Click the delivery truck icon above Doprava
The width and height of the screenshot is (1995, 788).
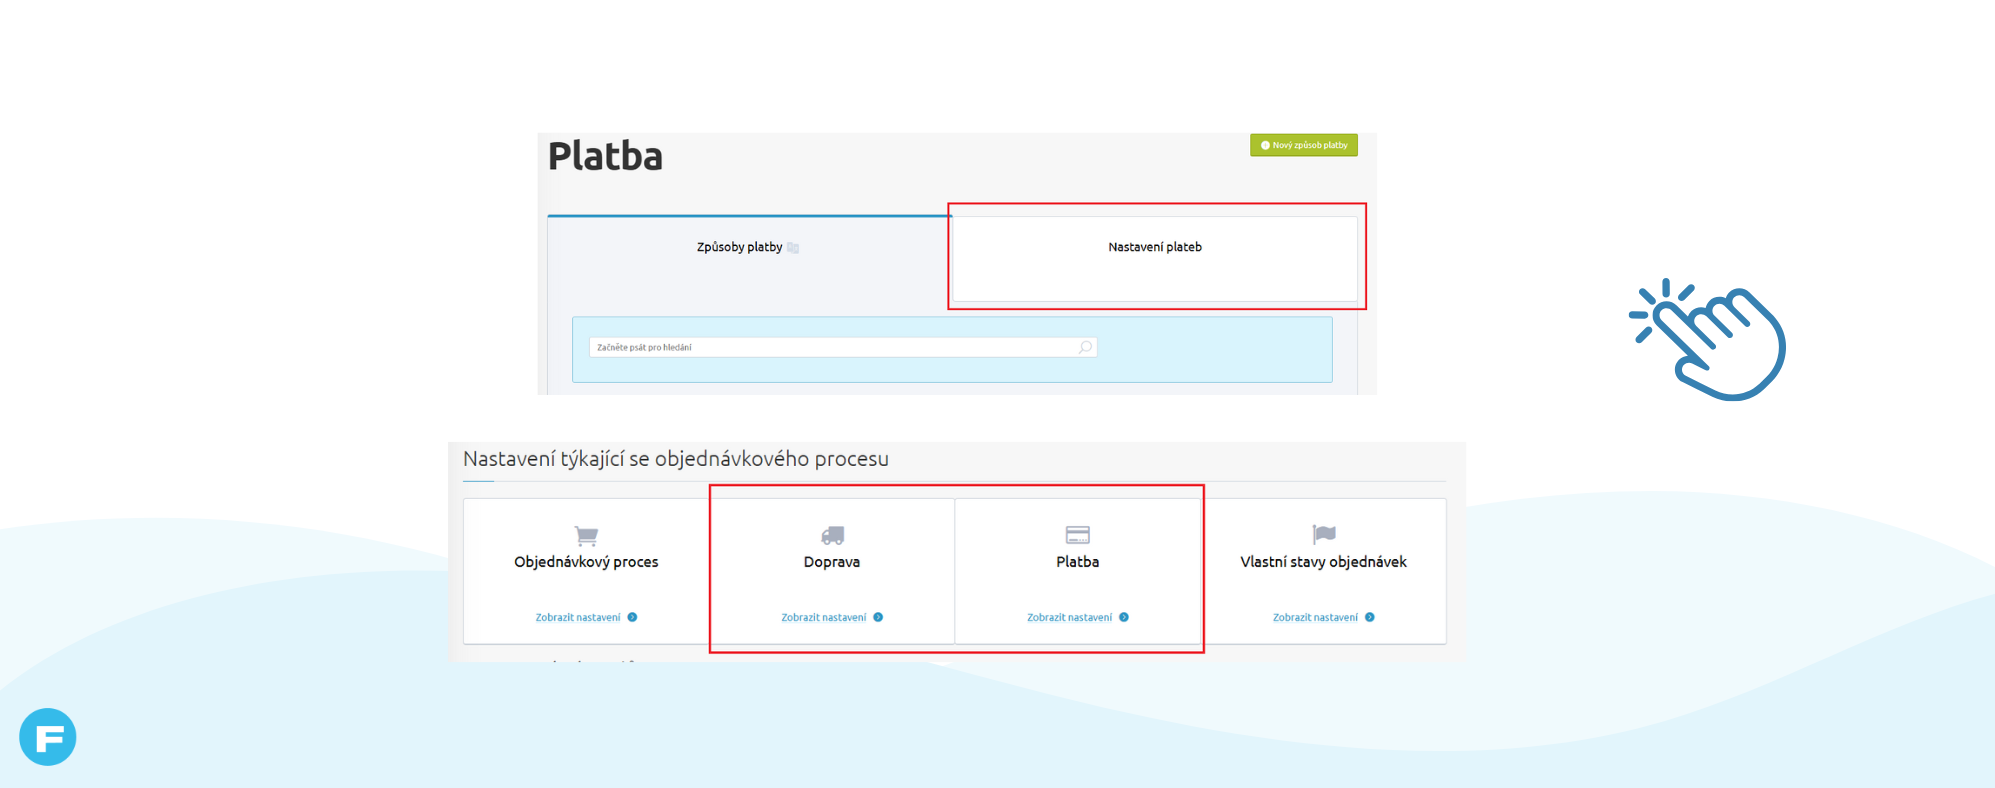tap(832, 536)
